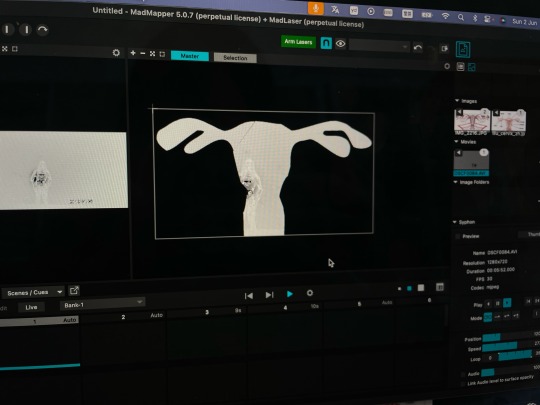Open the dropdown next to the eye icon

pos(380,45)
